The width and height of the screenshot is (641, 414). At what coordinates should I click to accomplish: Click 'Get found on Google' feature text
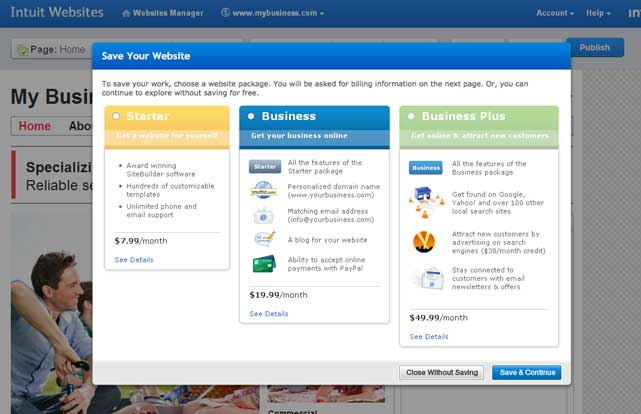tap(498, 203)
